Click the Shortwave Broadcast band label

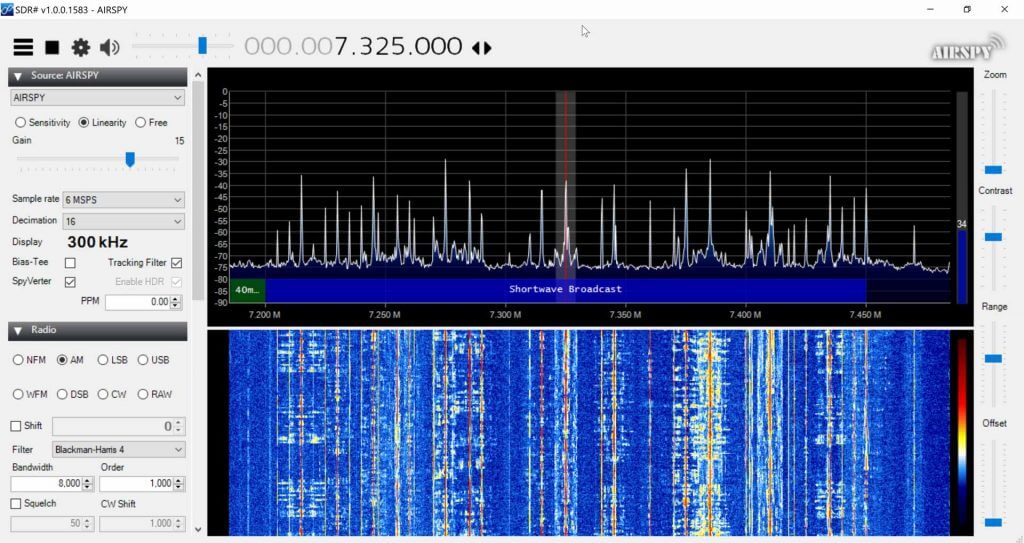click(565, 289)
